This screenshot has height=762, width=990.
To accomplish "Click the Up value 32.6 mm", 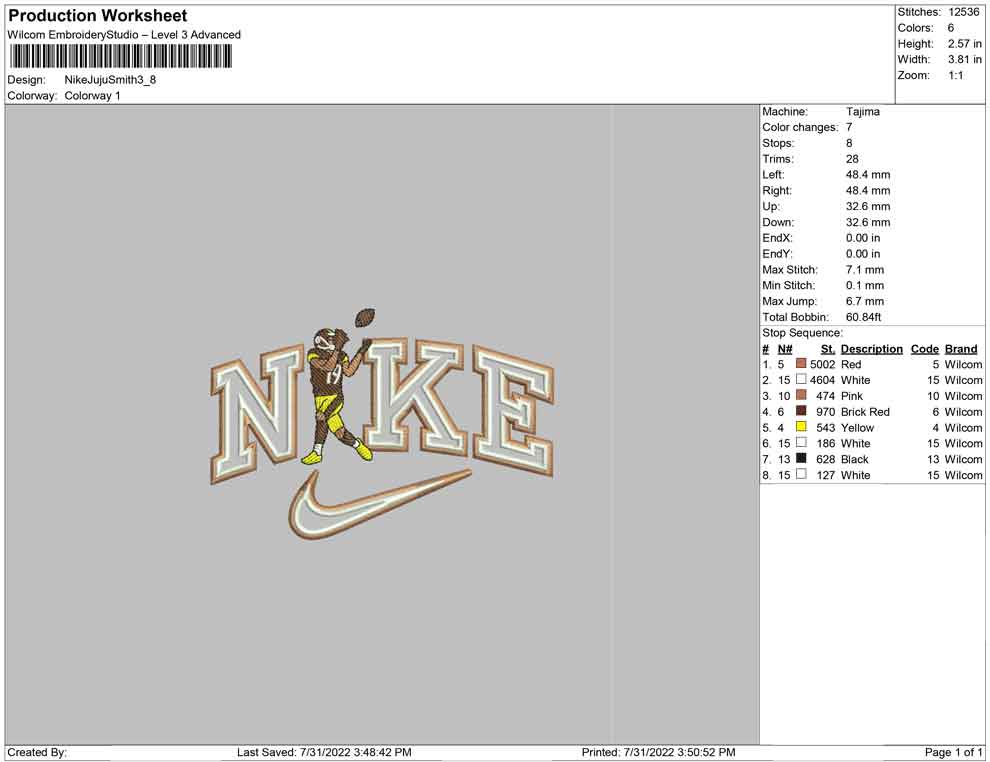I will point(868,206).
